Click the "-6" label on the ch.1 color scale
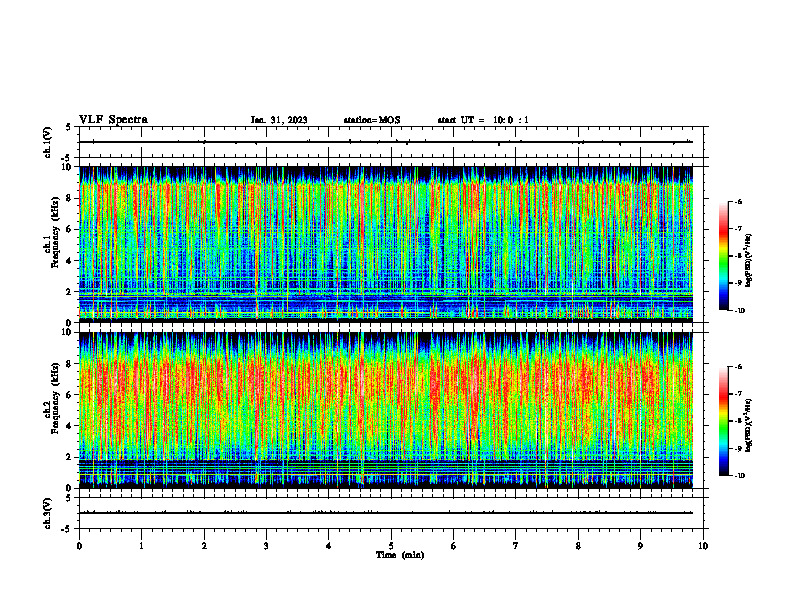The width and height of the screenshot is (792, 612). [x=739, y=201]
